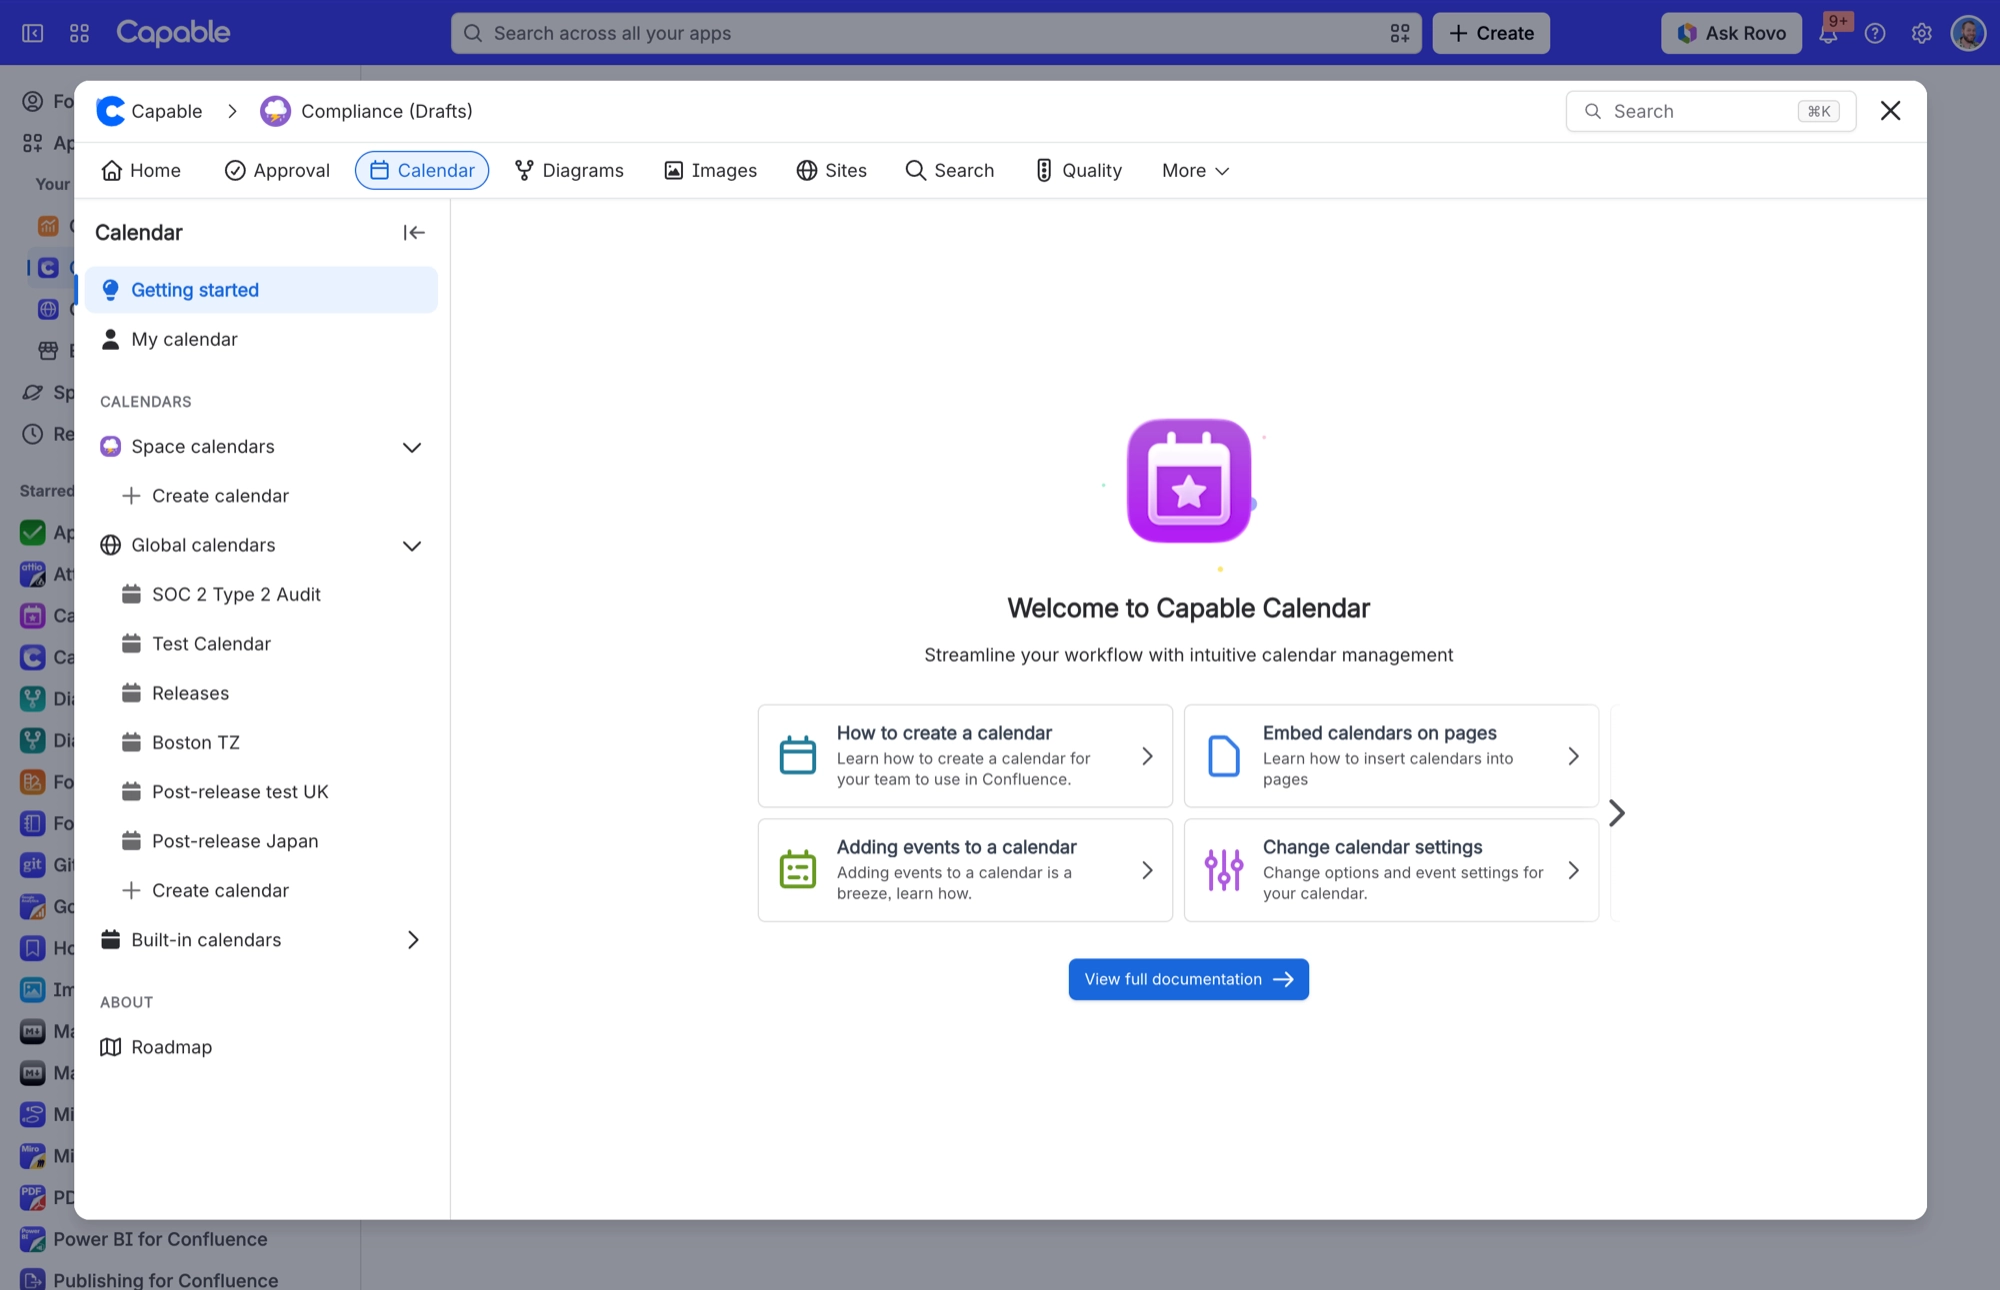The height and width of the screenshot is (1290, 2000).
Task: Open the app switcher grid icon
Action: [79, 33]
